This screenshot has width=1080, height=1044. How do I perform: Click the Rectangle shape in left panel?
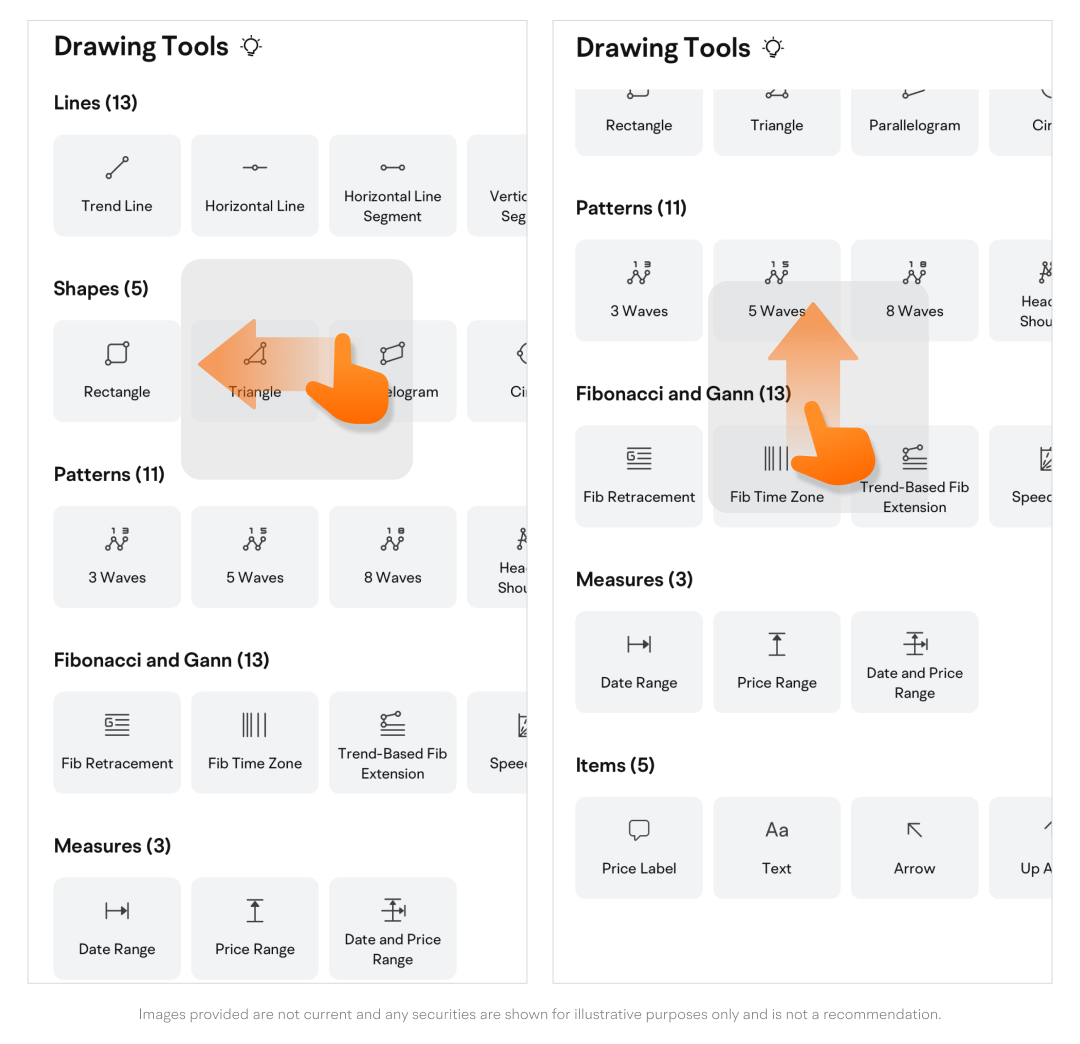click(117, 371)
